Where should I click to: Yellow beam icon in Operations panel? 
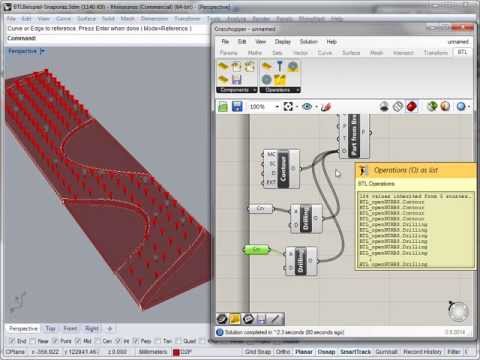(x=267, y=67)
